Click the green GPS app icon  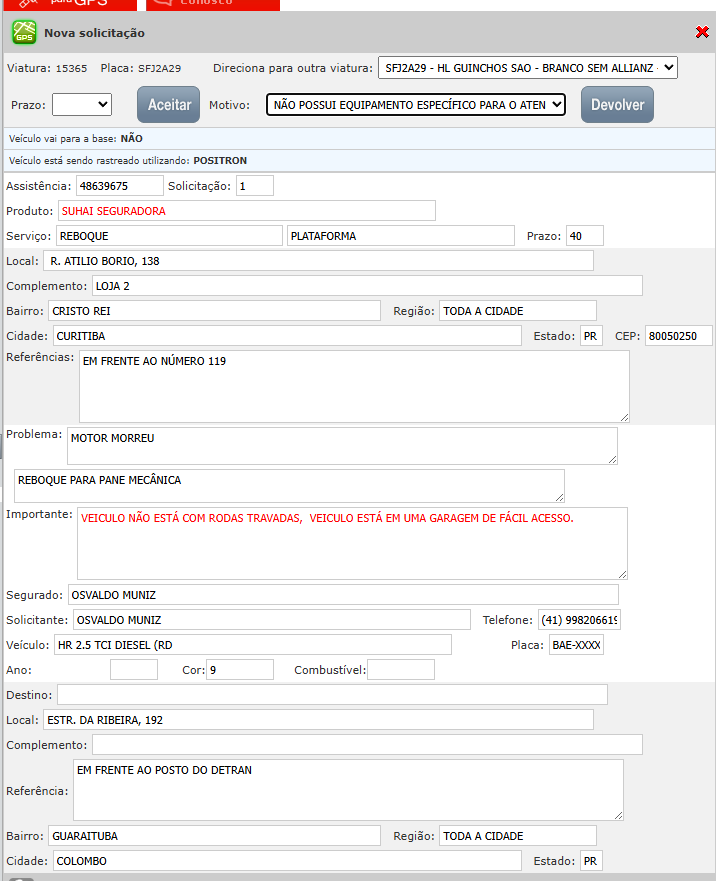[x=24, y=32]
